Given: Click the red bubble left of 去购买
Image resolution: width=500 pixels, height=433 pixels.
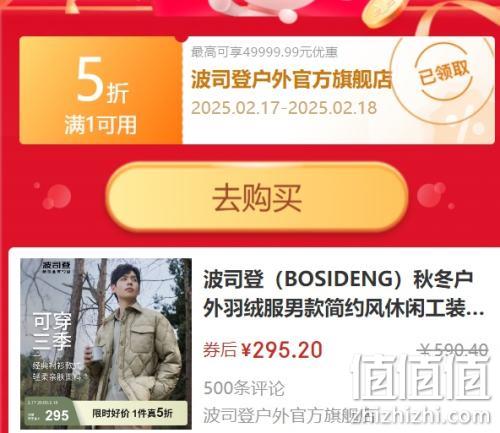Looking at the screenshot, I should [x=56, y=197].
